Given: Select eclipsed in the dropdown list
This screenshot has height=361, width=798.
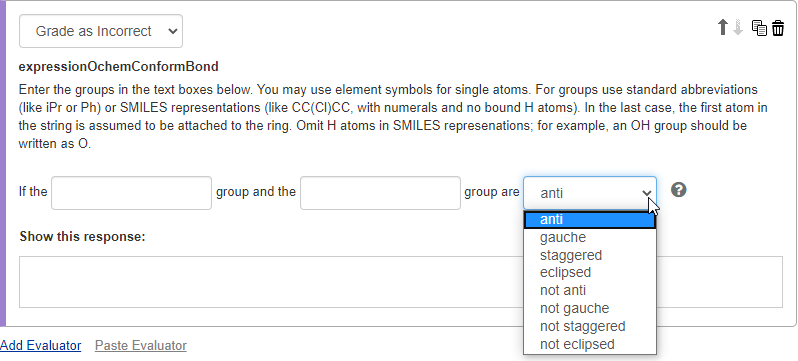Looking at the screenshot, I should (590, 272).
